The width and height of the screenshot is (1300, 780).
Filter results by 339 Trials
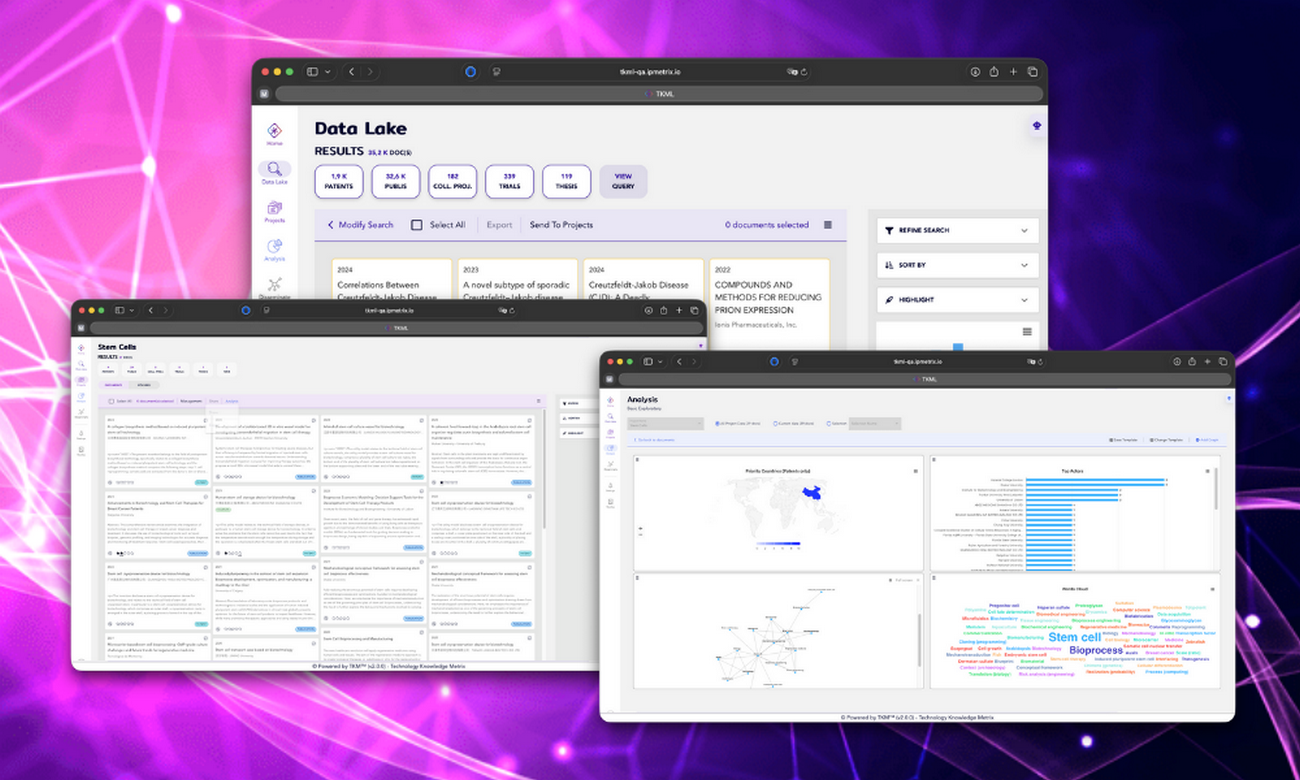(509, 181)
